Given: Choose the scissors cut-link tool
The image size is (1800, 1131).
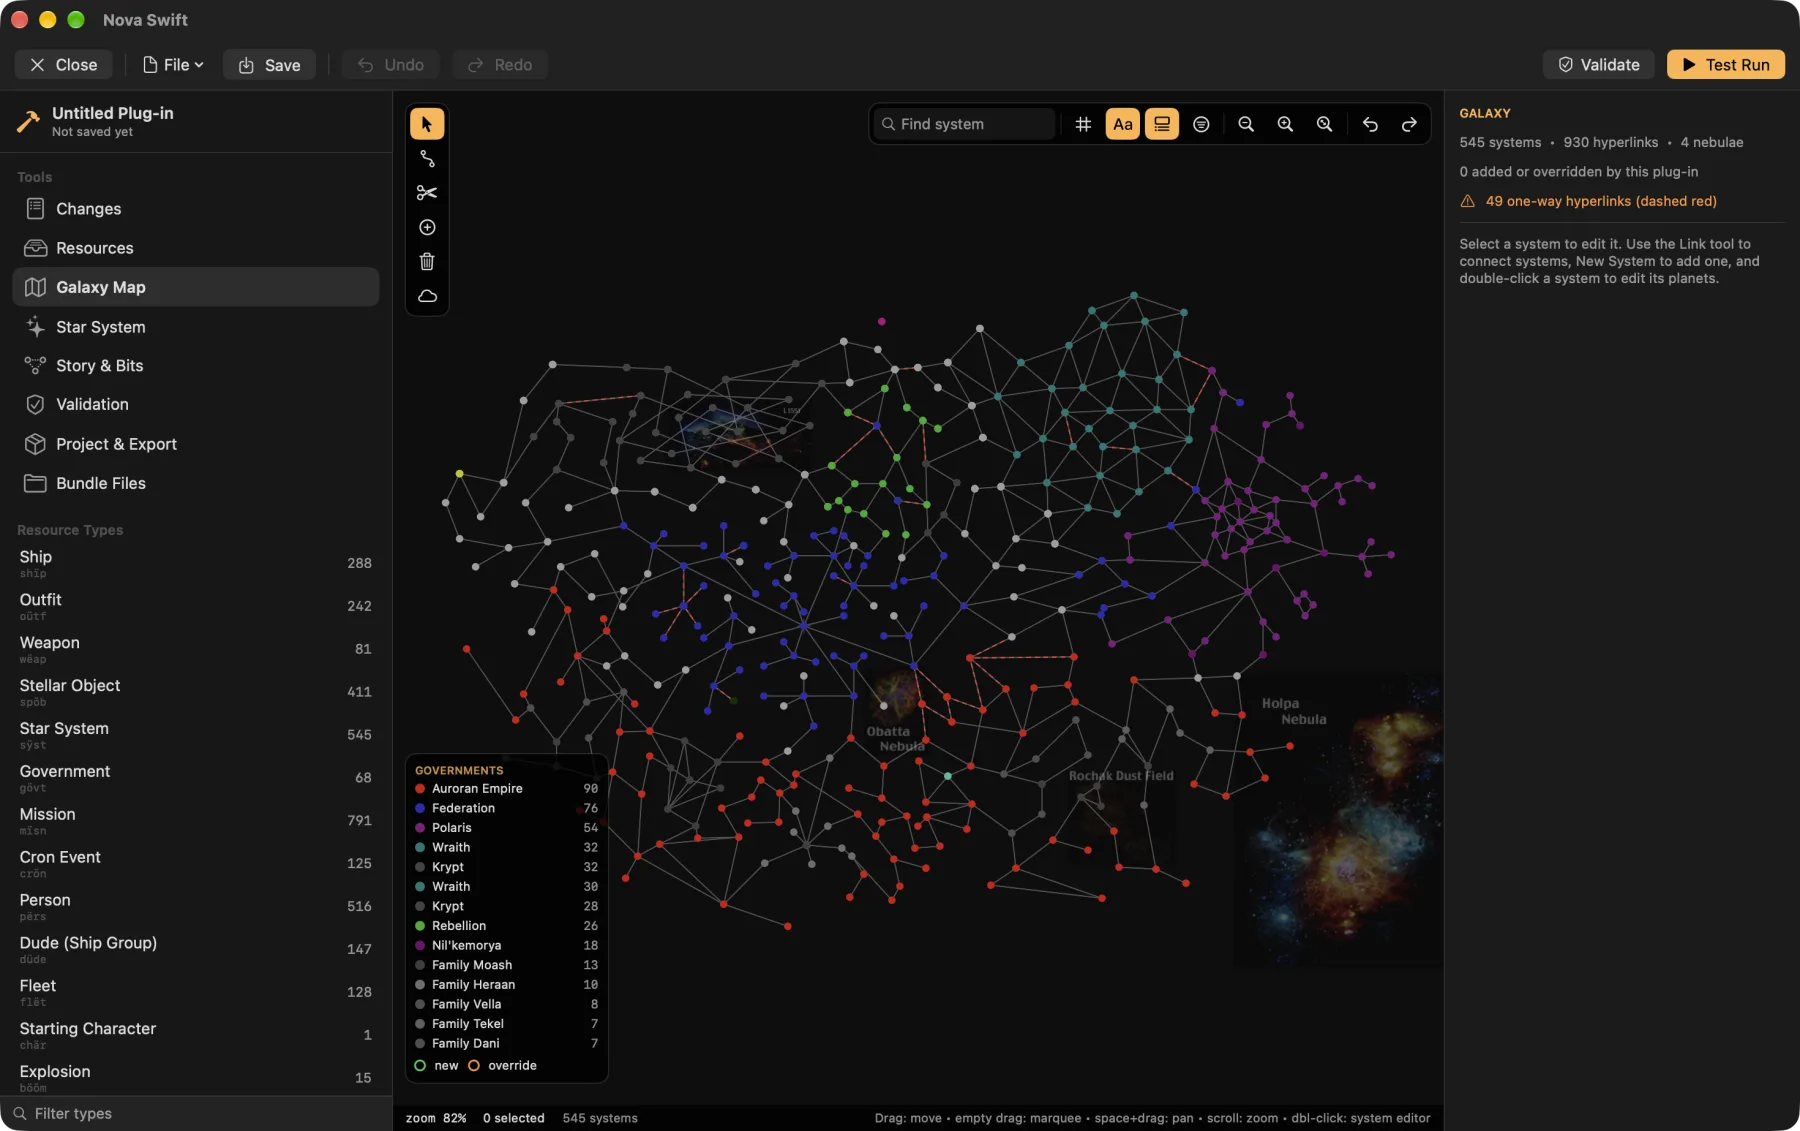Looking at the screenshot, I should [427, 193].
